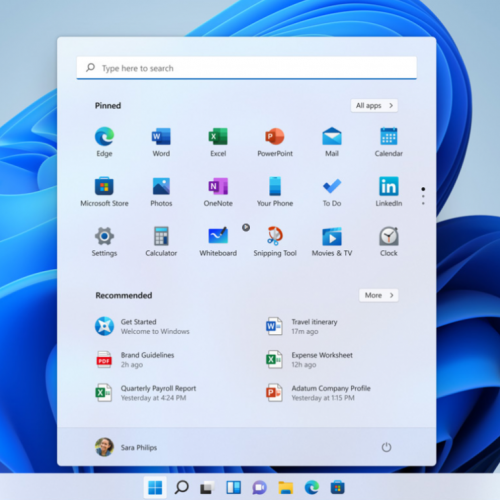Open the LinkedIn pinned app
The image size is (500, 500).
[x=389, y=192]
